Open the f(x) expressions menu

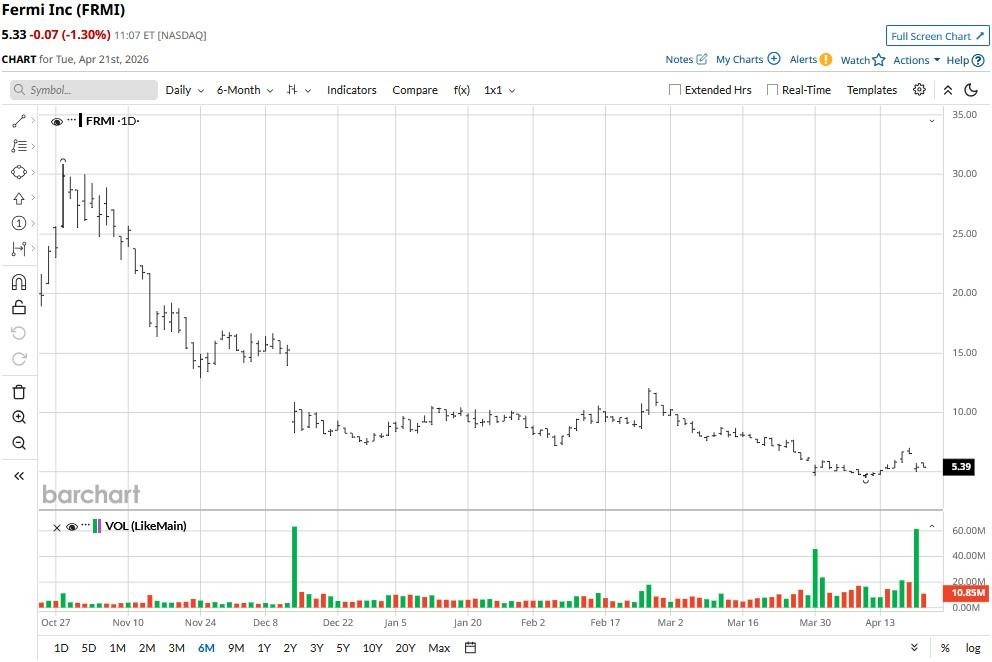(462, 90)
